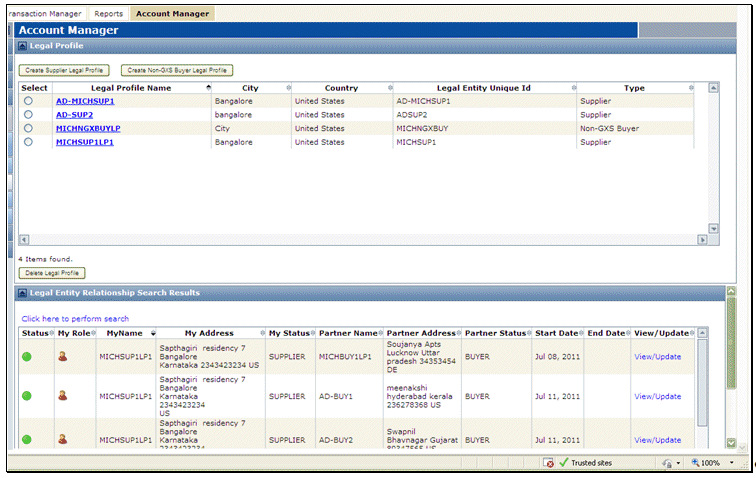The image size is (756, 478).
Task: Click role person icon in AD-BUY1 row
Action: pos(63,396)
